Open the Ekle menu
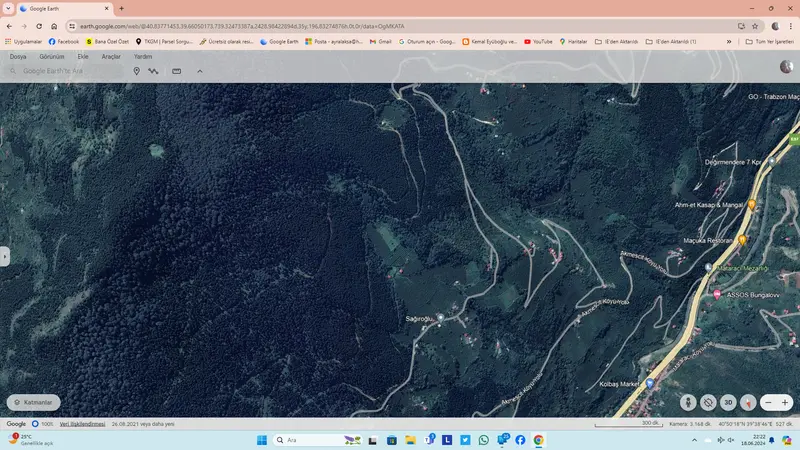 click(x=83, y=57)
